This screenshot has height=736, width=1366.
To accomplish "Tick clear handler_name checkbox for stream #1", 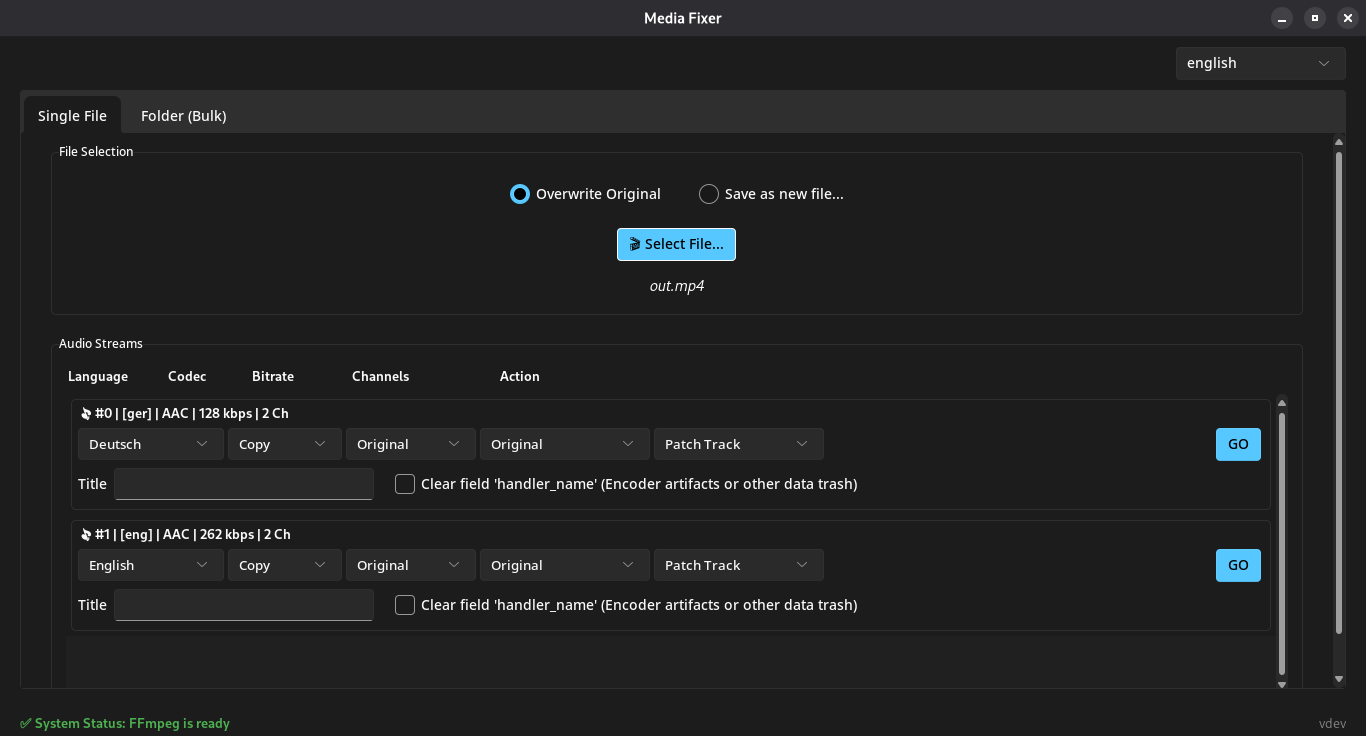I will pyautogui.click(x=405, y=605).
